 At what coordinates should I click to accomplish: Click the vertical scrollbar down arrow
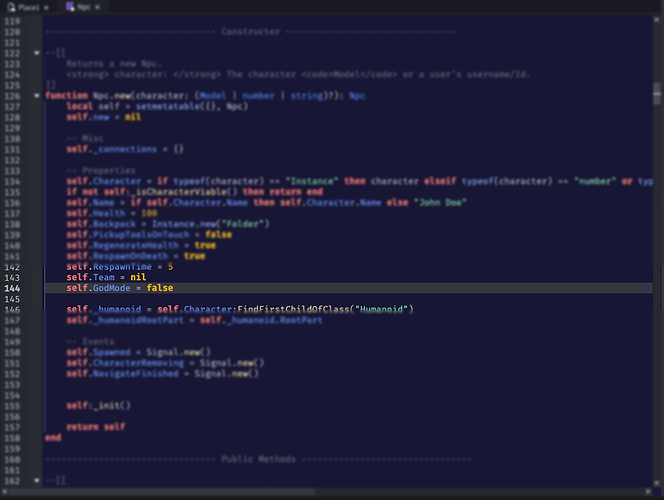pyautogui.click(x=657, y=483)
